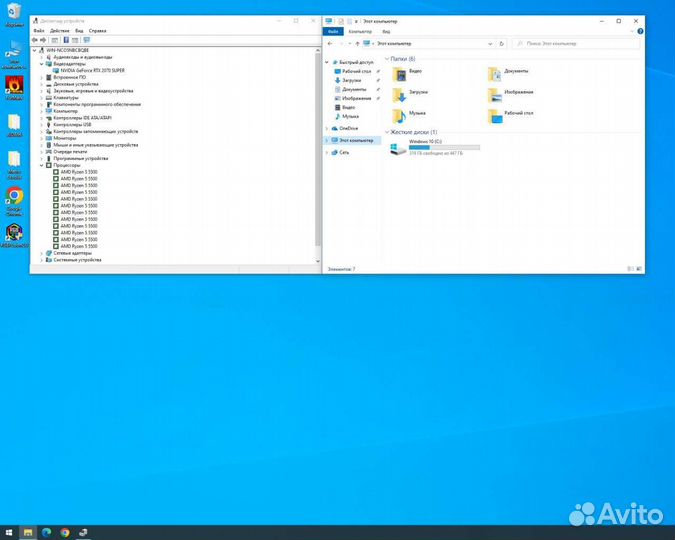The image size is (675, 540).
Task: Select the Google Chrome desktop shortcut
Action: coord(14,201)
